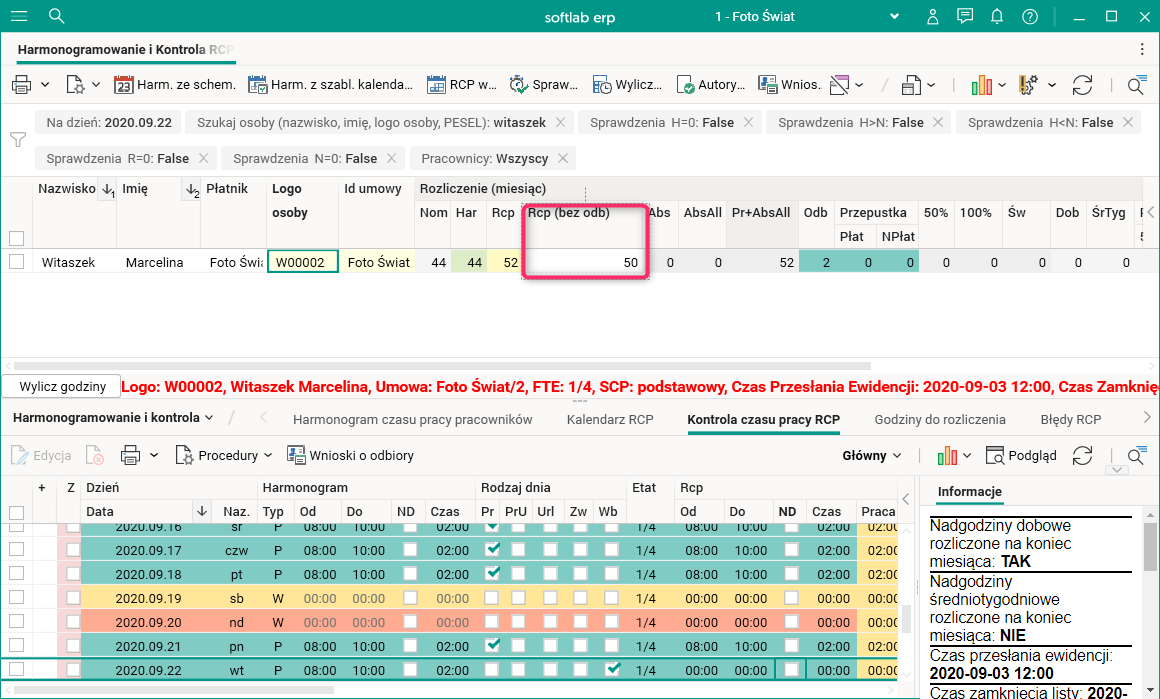The height and width of the screenshot is (699, 1160).
Task: Click the 'RCP w...' toolbar icon
Action: 436,85
